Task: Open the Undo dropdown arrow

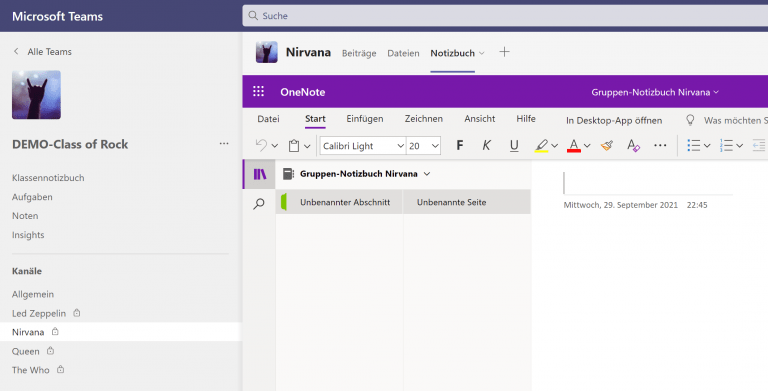Action: click(274, 146)
